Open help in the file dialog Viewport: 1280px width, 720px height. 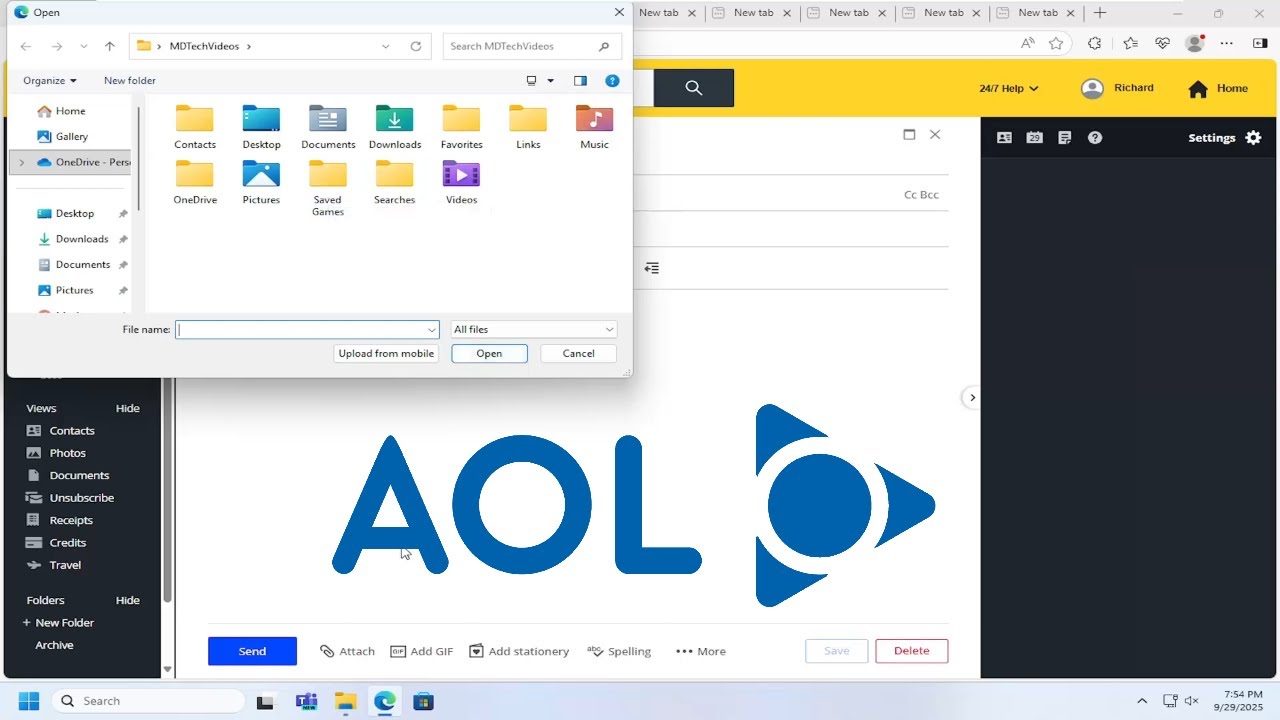coord(612,81)
